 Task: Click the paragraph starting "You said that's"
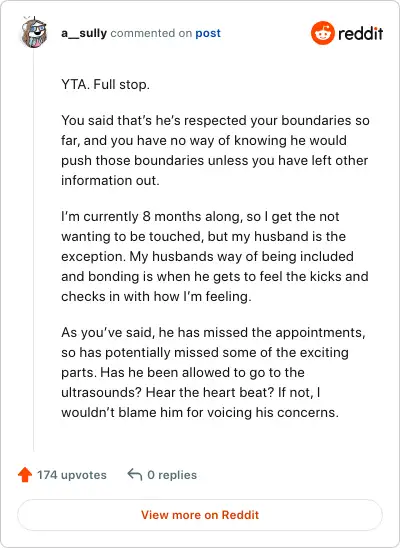(215, 150)
